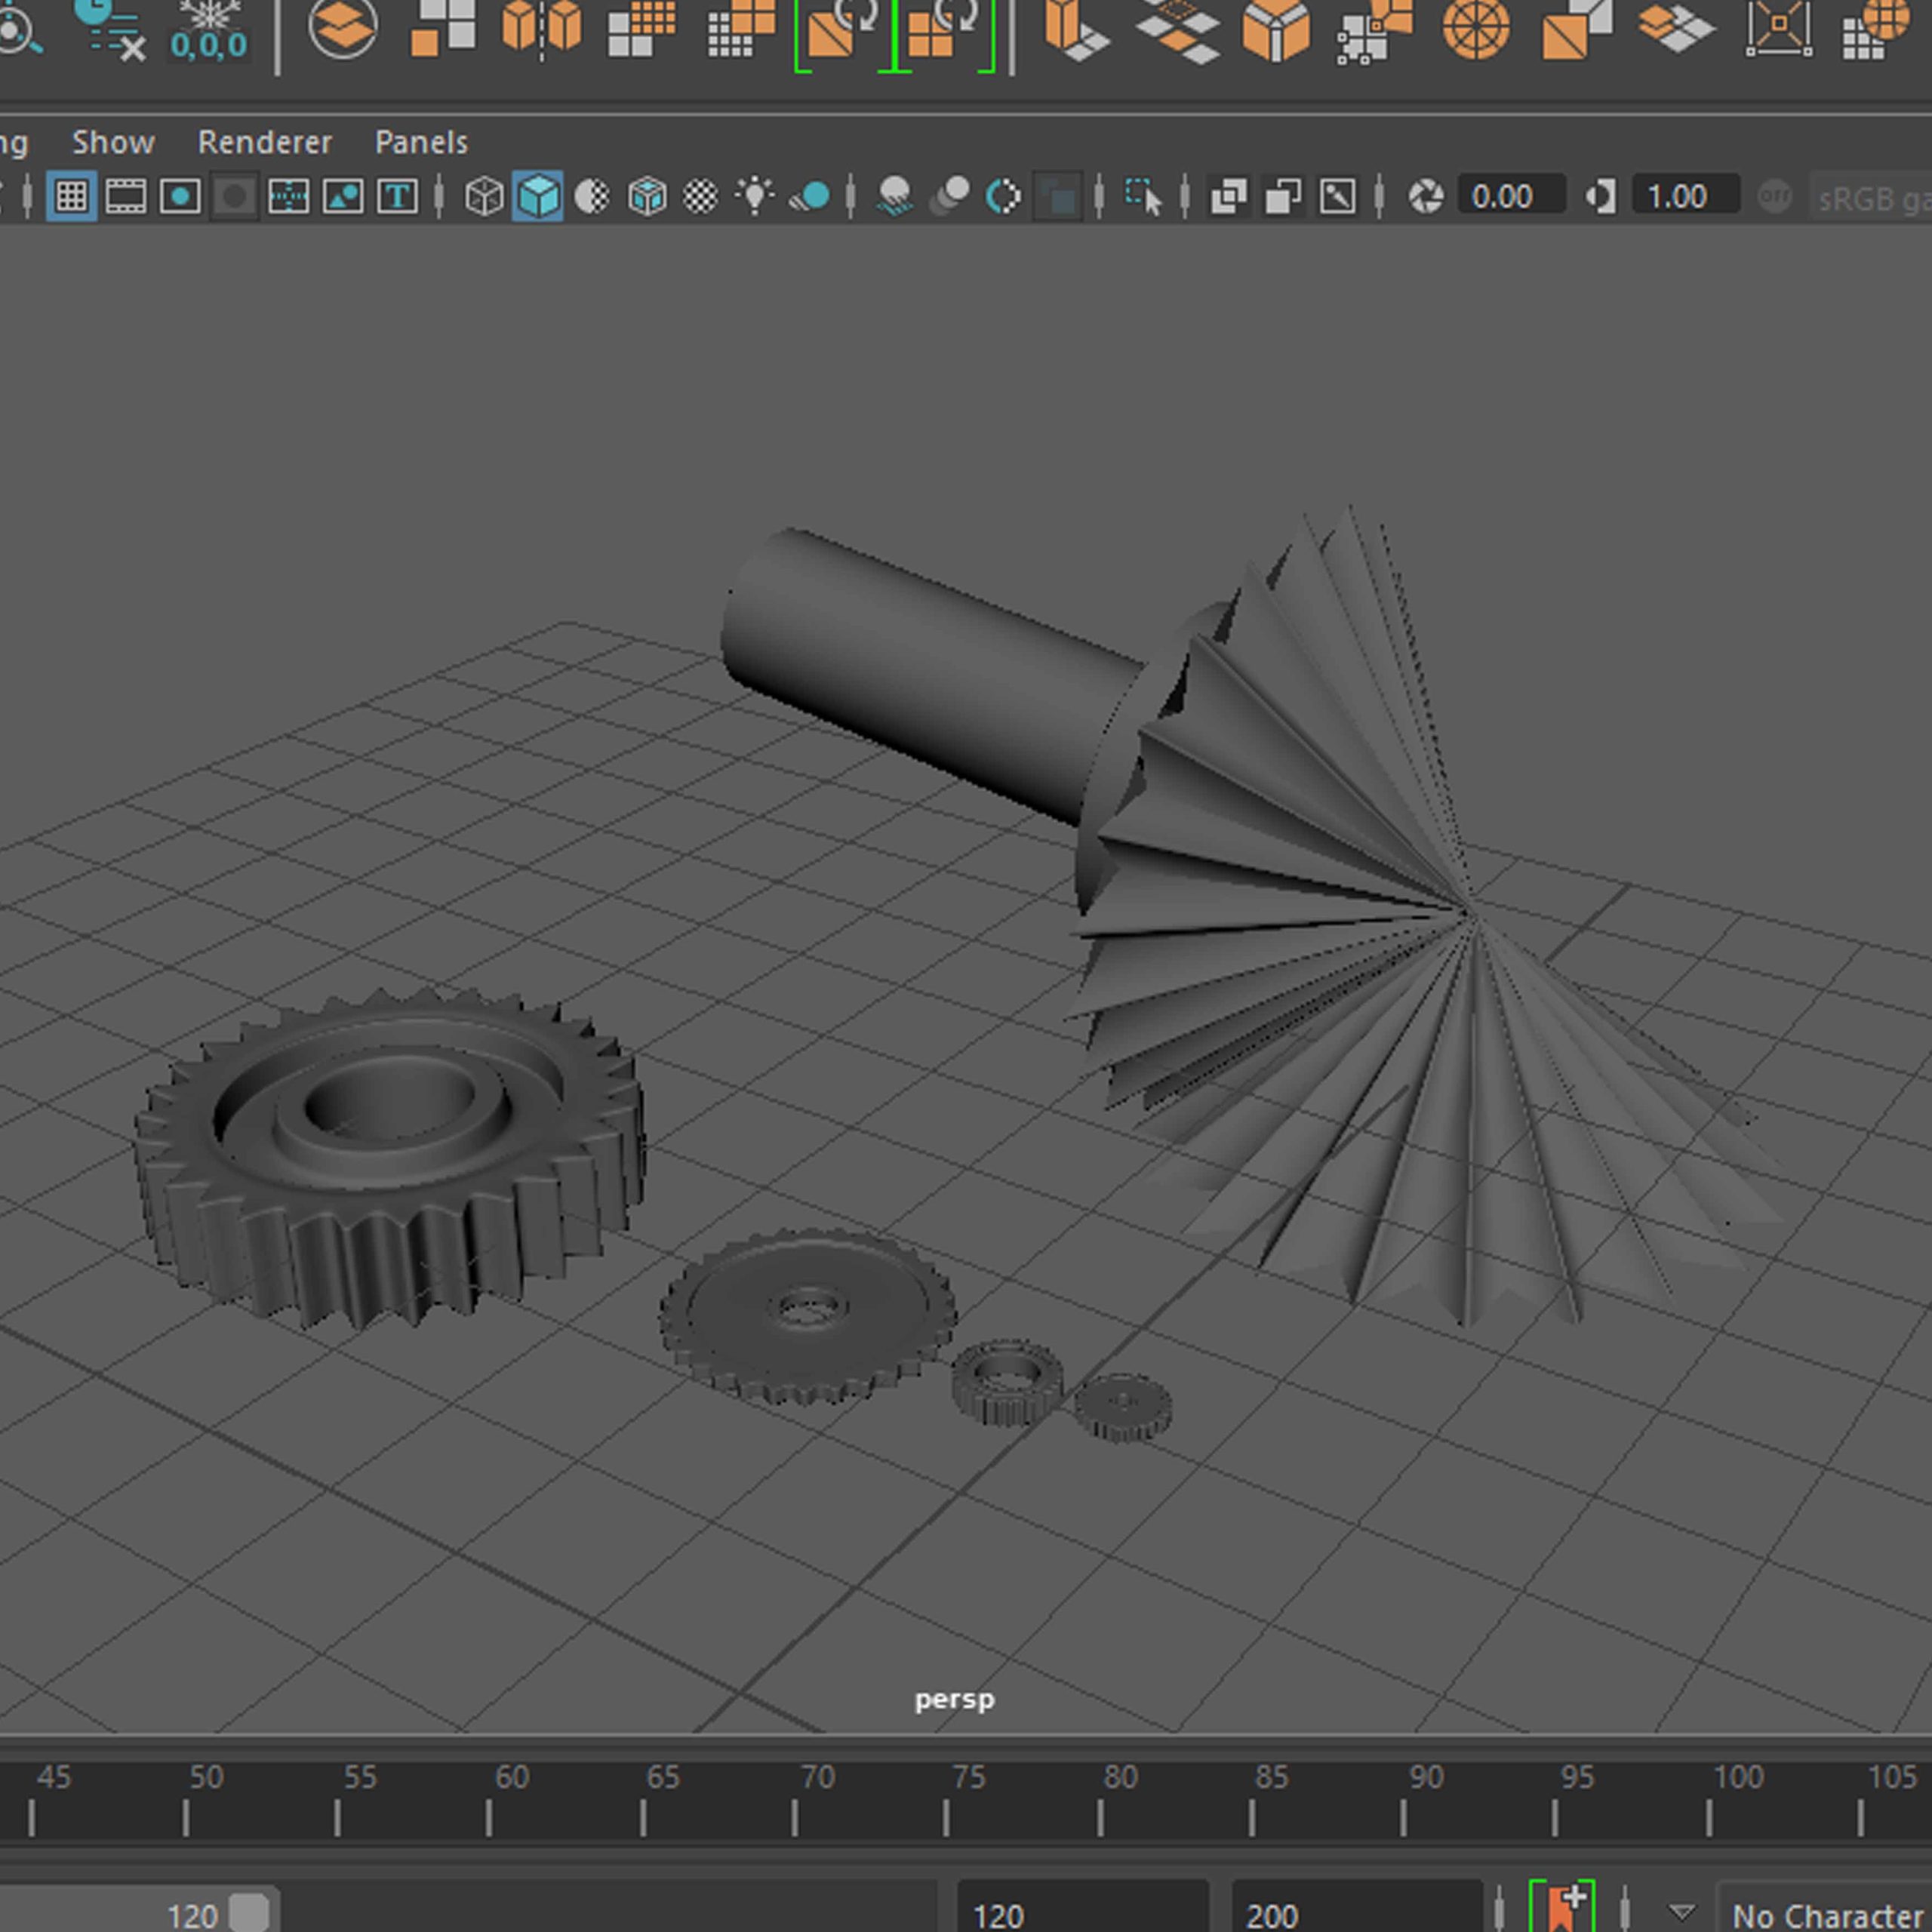Toggle Use All Lights bulb icon
Viewport: 1932px width, 1932px height.
click(754, 196)
